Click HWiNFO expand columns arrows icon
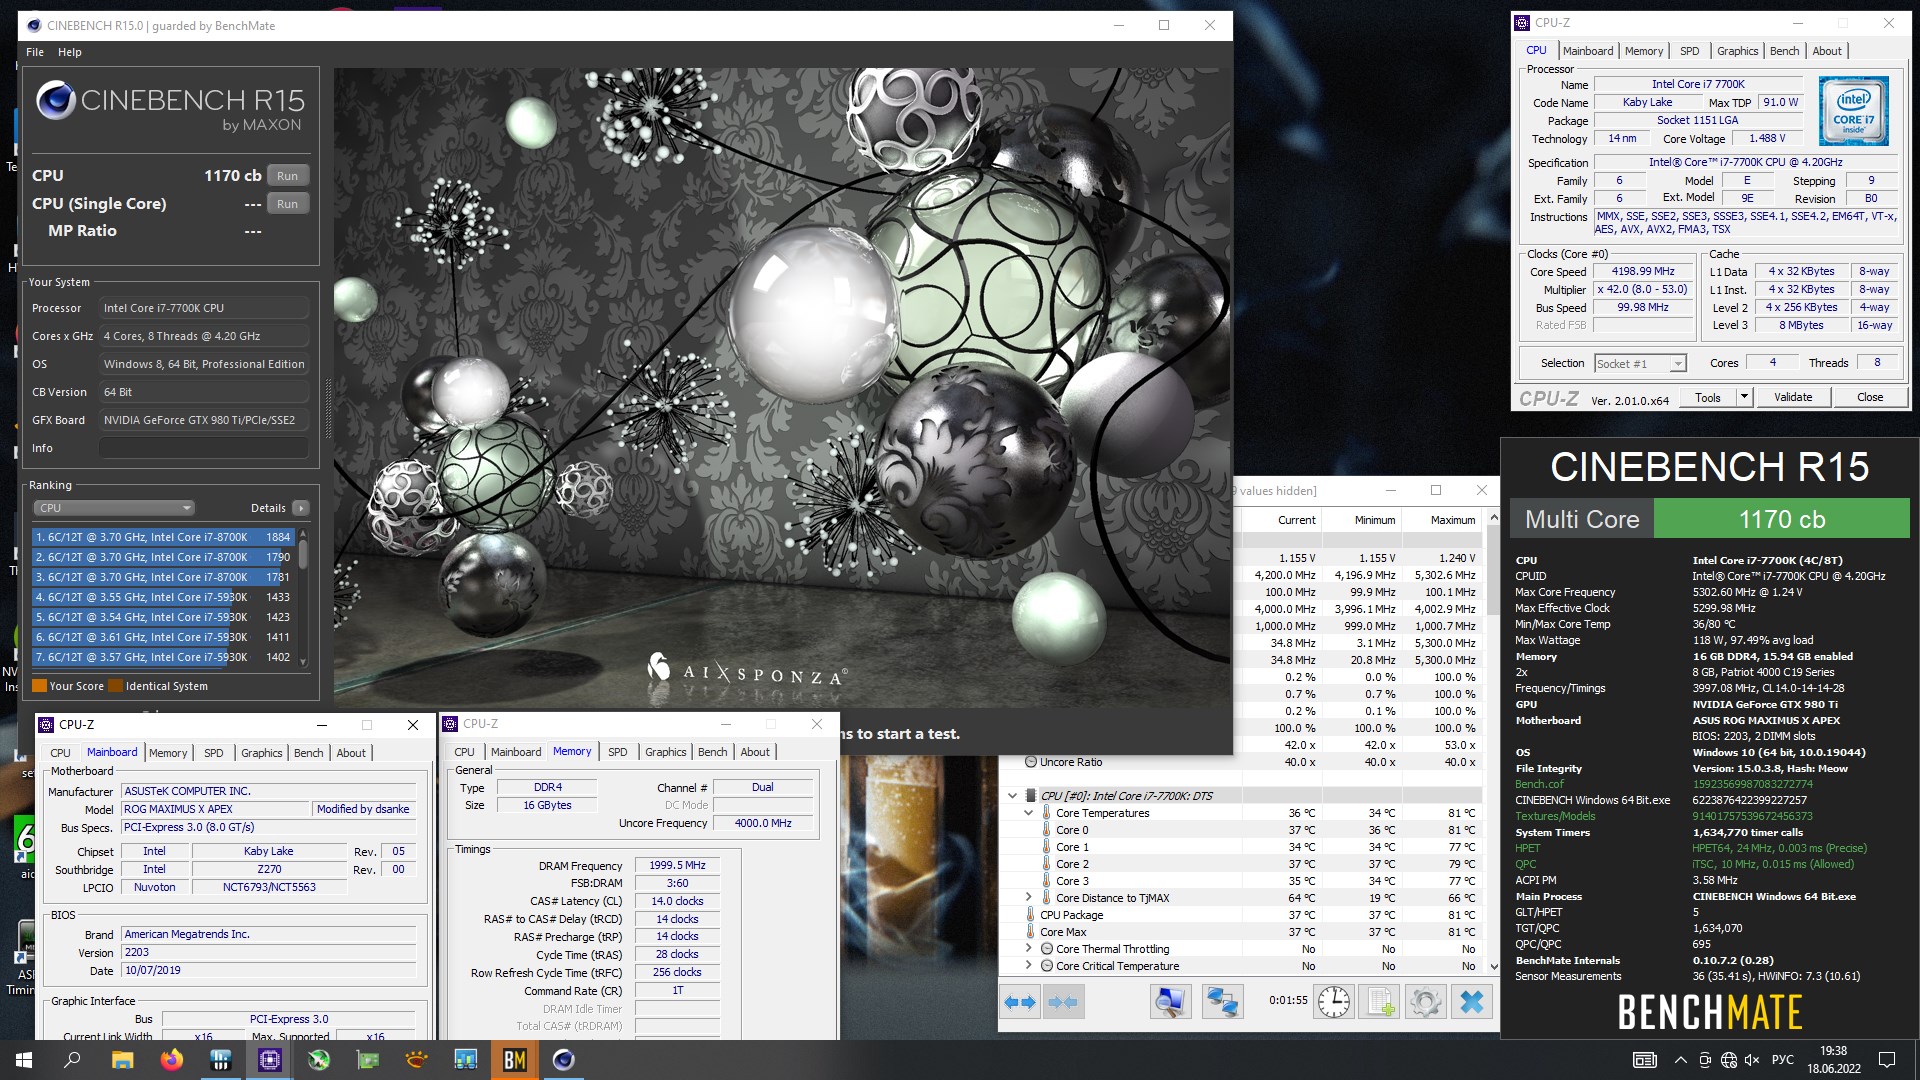 pyautogui.click(x=1020, y=1001)
